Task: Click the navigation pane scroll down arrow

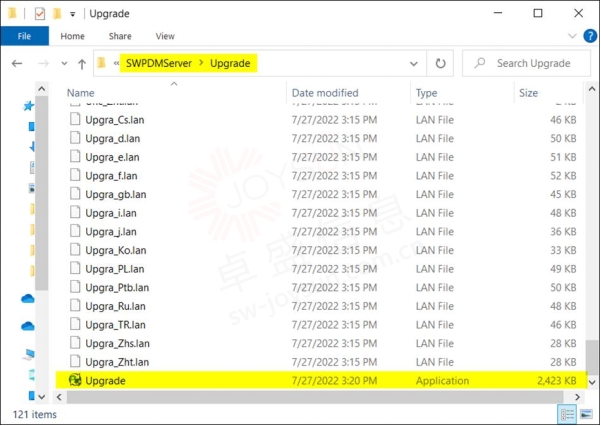Action: pos(42,397)
